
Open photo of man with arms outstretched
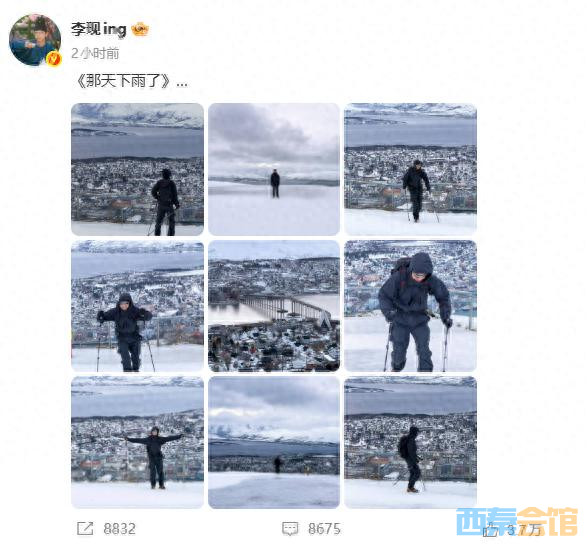coord(137,443)
